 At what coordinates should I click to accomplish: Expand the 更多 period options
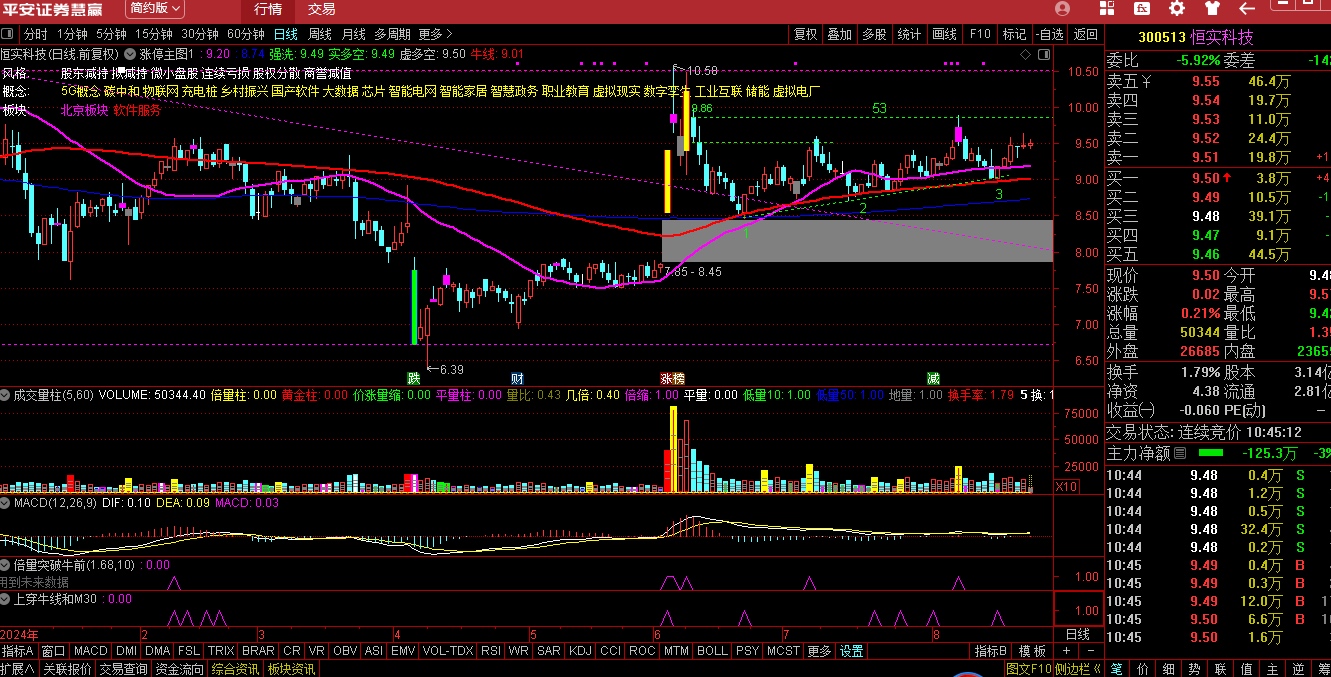click(x=436, y=34)
